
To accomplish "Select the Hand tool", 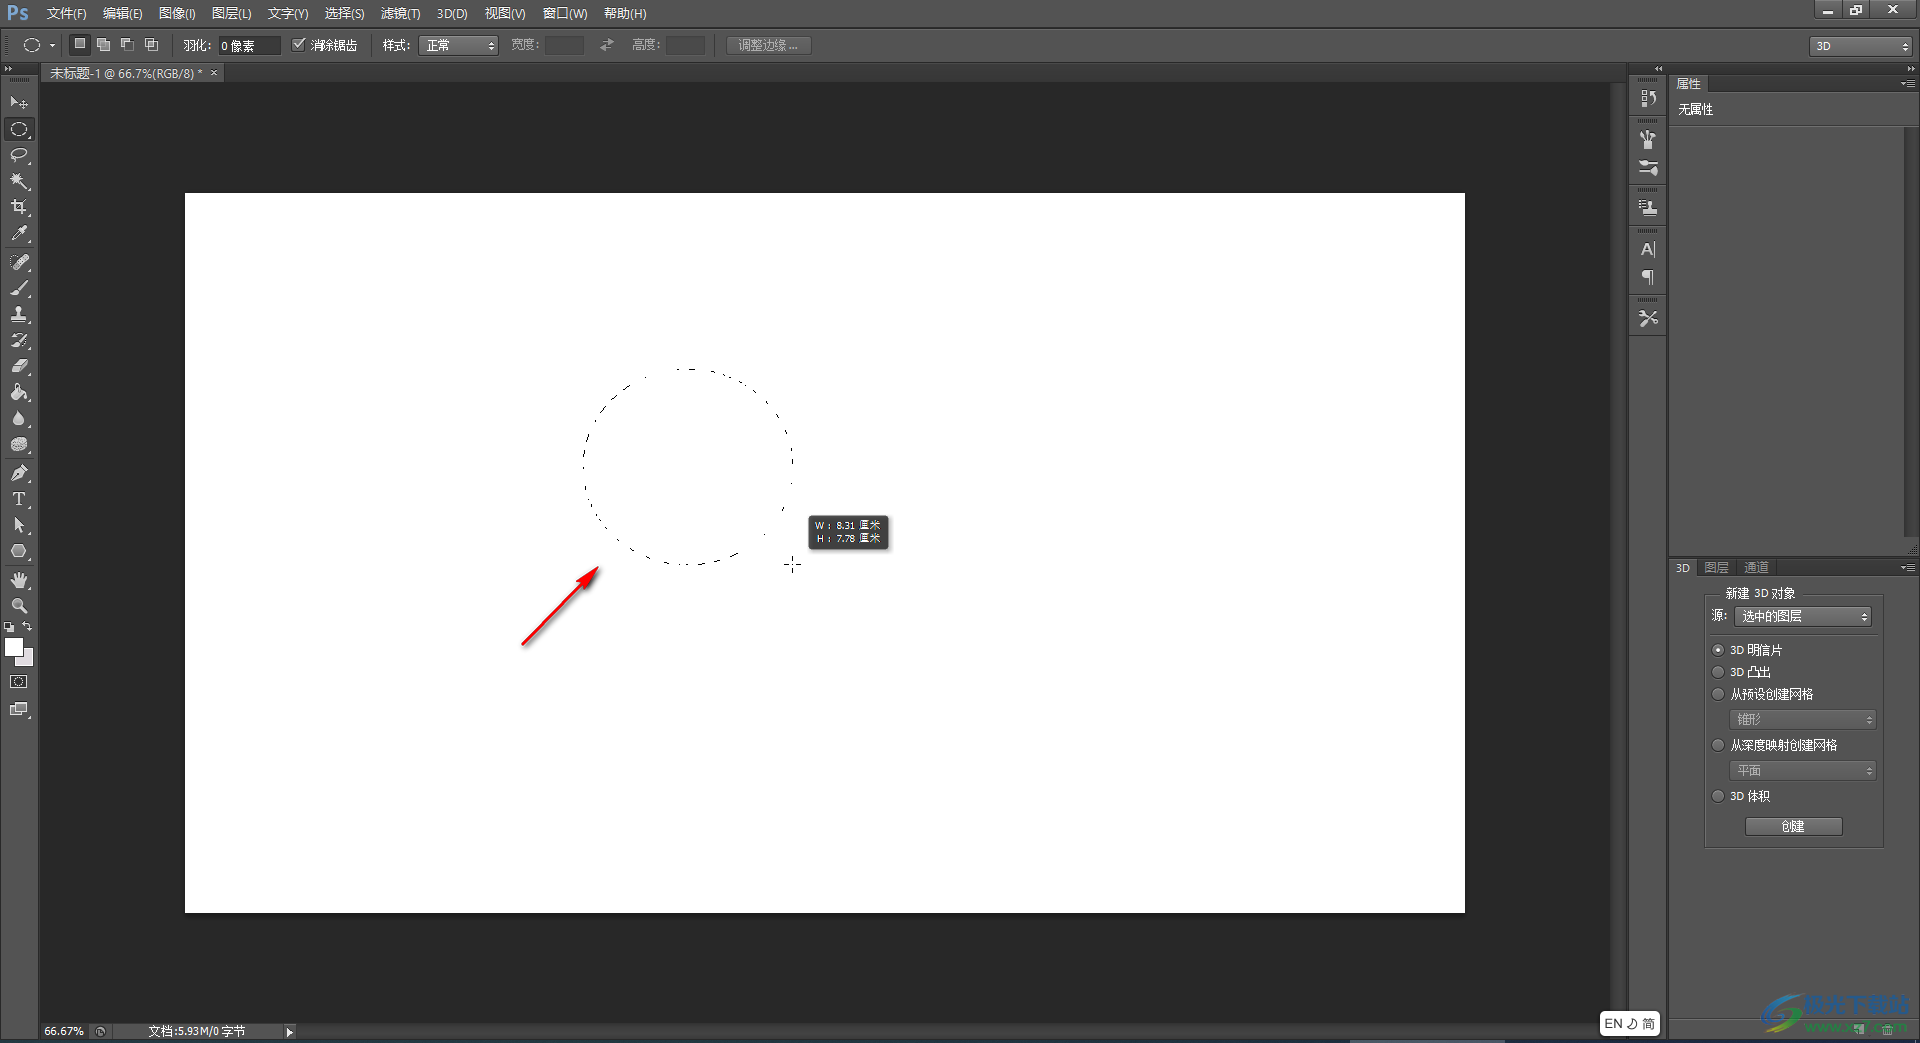I will tap(19, 580).
